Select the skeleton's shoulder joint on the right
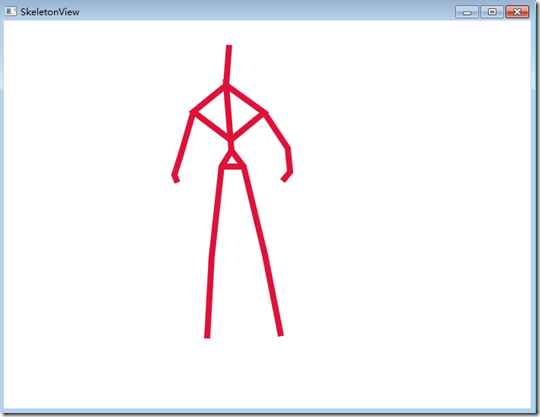540x417 pixels. click(x=265, y=113)
